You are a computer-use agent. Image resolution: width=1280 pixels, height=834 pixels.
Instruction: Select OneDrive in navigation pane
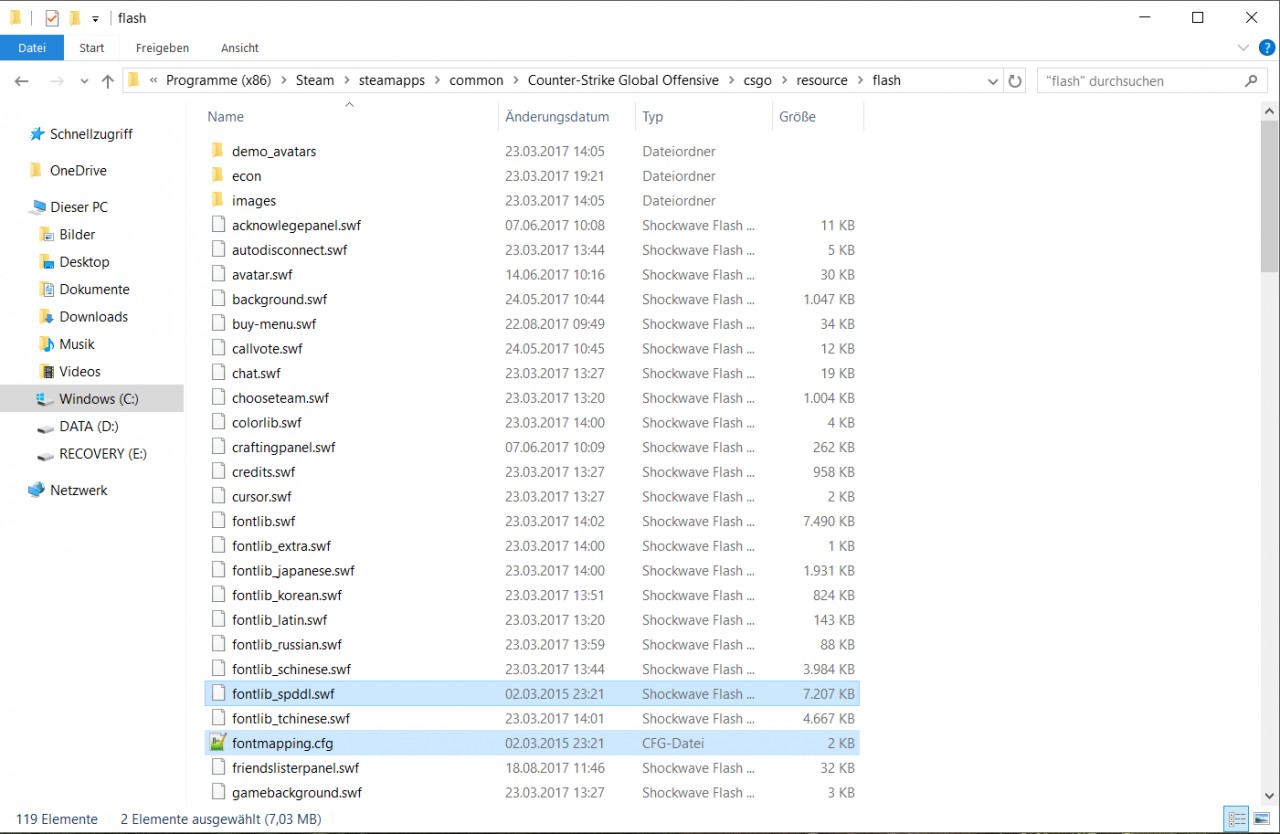(78, 170)
